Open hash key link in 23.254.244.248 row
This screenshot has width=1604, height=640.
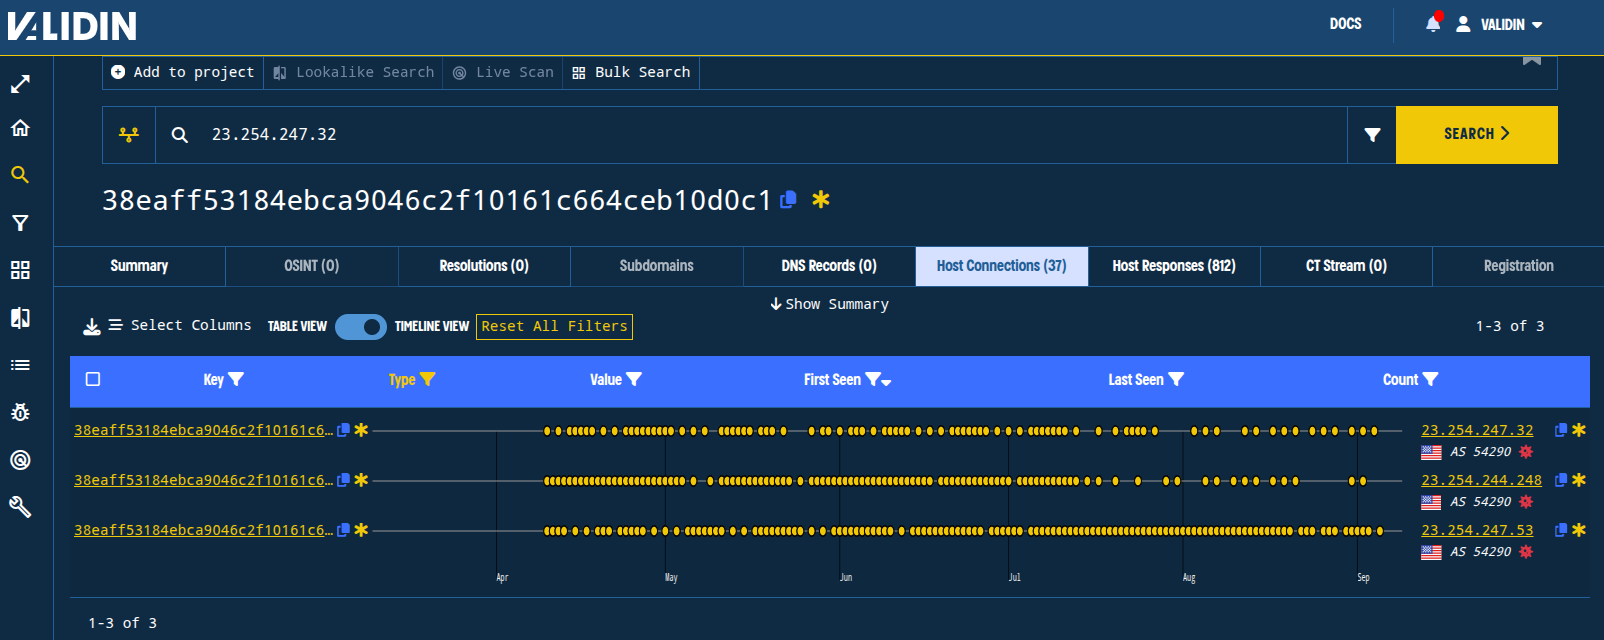click(x=203, y=480)
